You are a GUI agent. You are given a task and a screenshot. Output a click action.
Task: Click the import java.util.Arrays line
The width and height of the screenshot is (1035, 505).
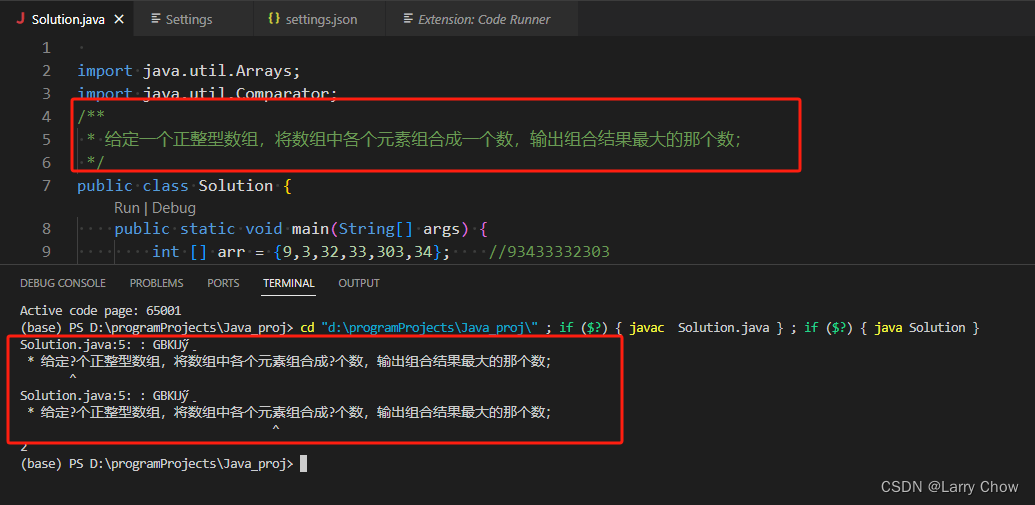(x=189, y=71)
